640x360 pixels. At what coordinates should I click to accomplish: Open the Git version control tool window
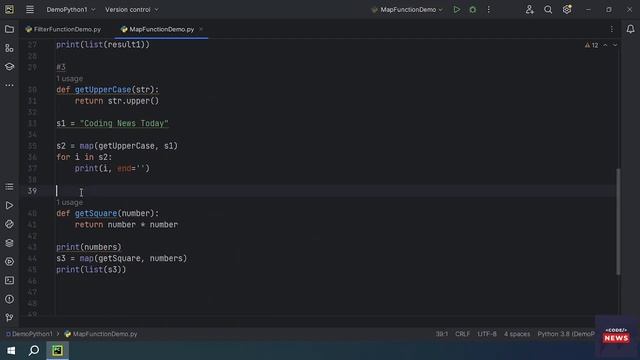9,318
